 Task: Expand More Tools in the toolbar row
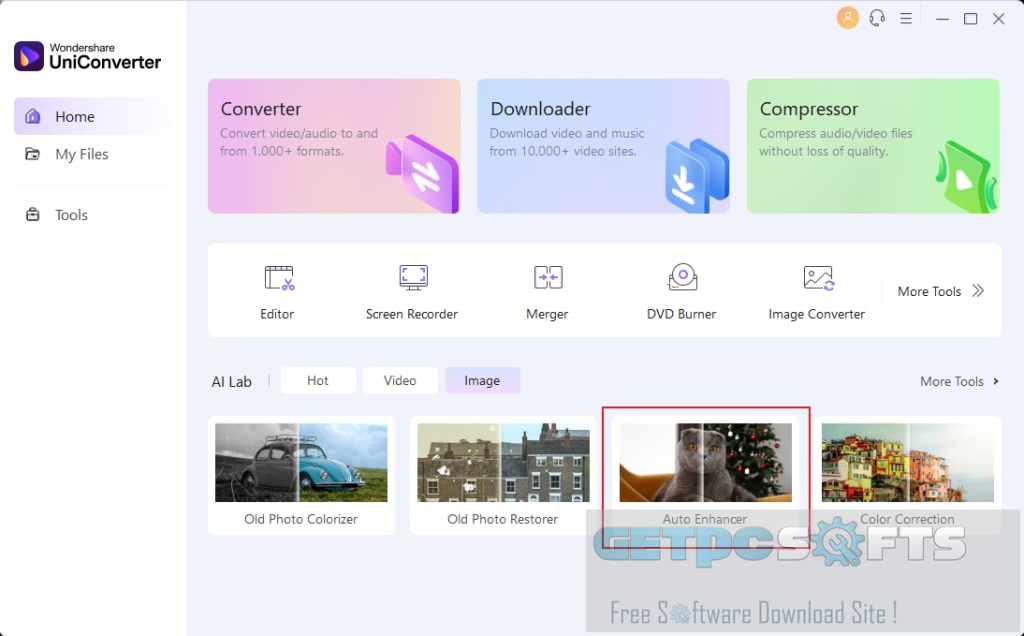point(940,291)
